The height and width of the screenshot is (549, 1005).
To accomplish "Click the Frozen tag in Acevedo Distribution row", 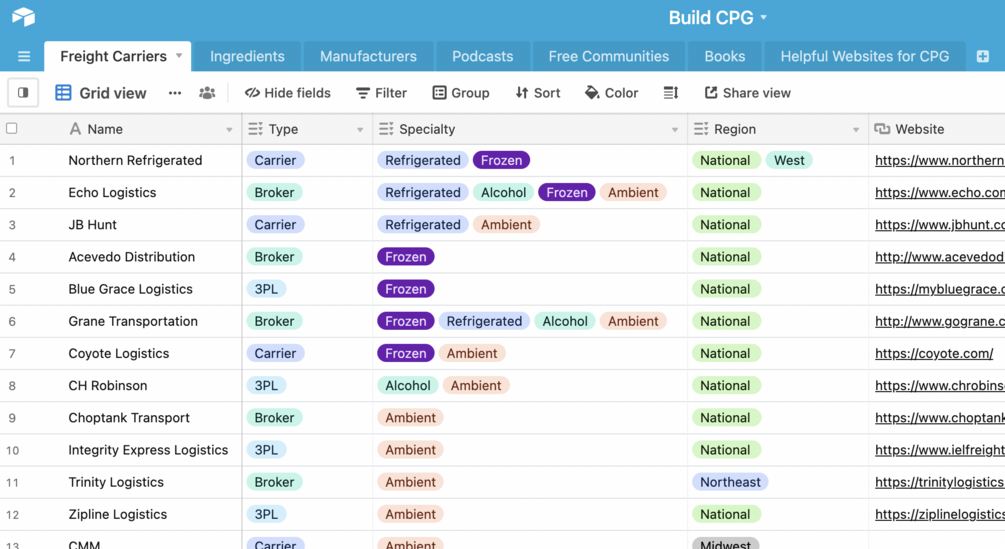I will point(406,257).
